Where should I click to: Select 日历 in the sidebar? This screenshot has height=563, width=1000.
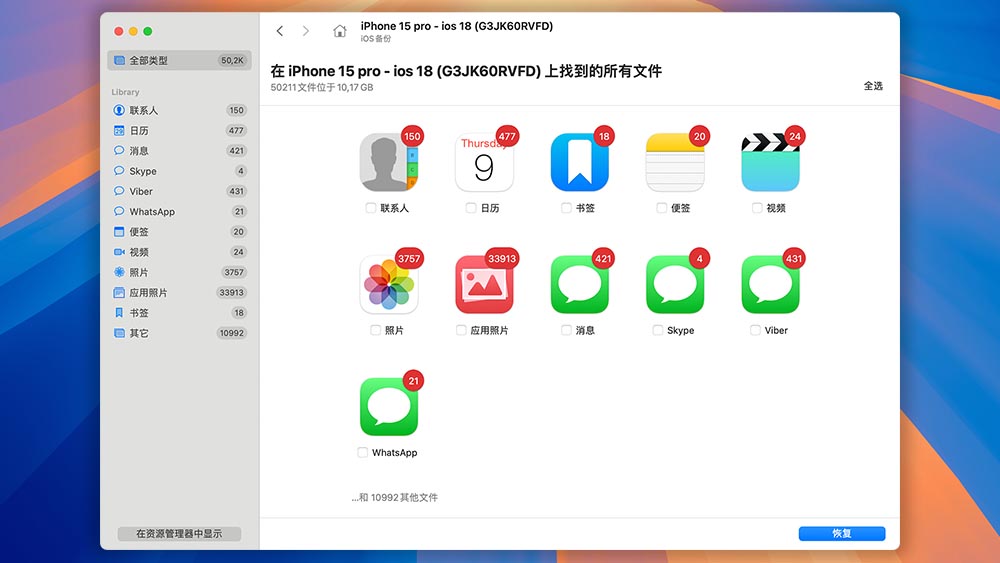point(179,131)
